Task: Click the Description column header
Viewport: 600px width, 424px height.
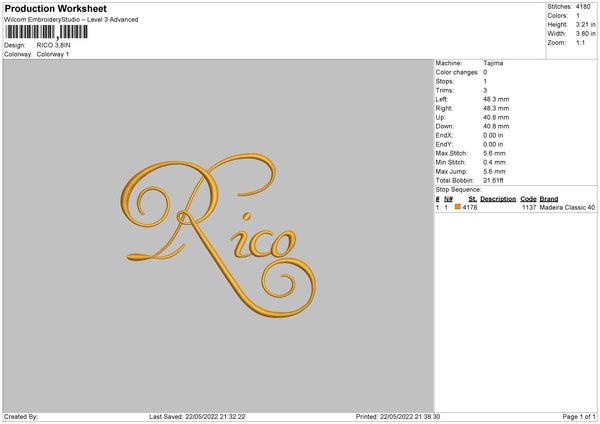Action: tap(497, 198)
